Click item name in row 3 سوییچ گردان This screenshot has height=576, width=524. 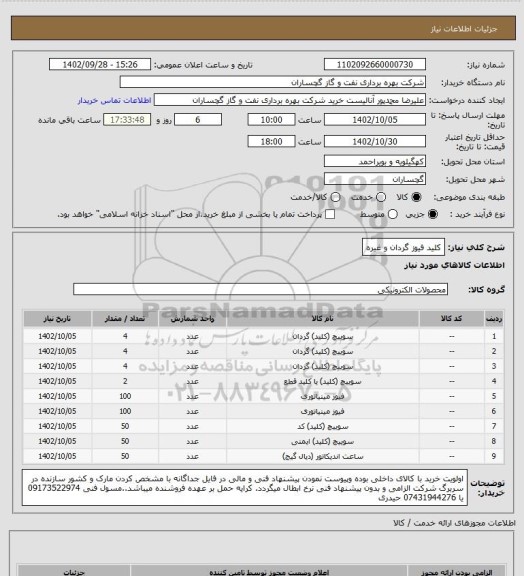point(323,367)
